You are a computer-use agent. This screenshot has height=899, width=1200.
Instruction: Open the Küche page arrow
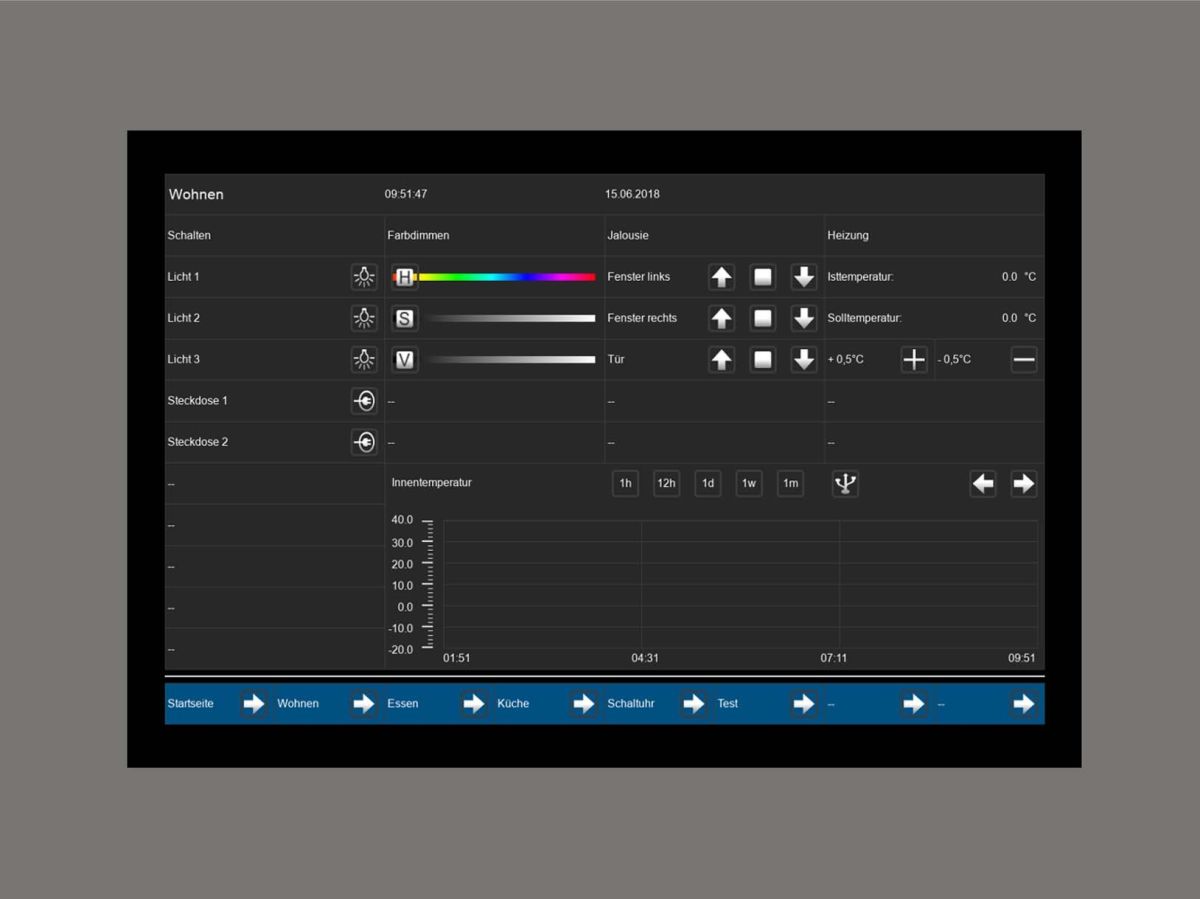584,704
